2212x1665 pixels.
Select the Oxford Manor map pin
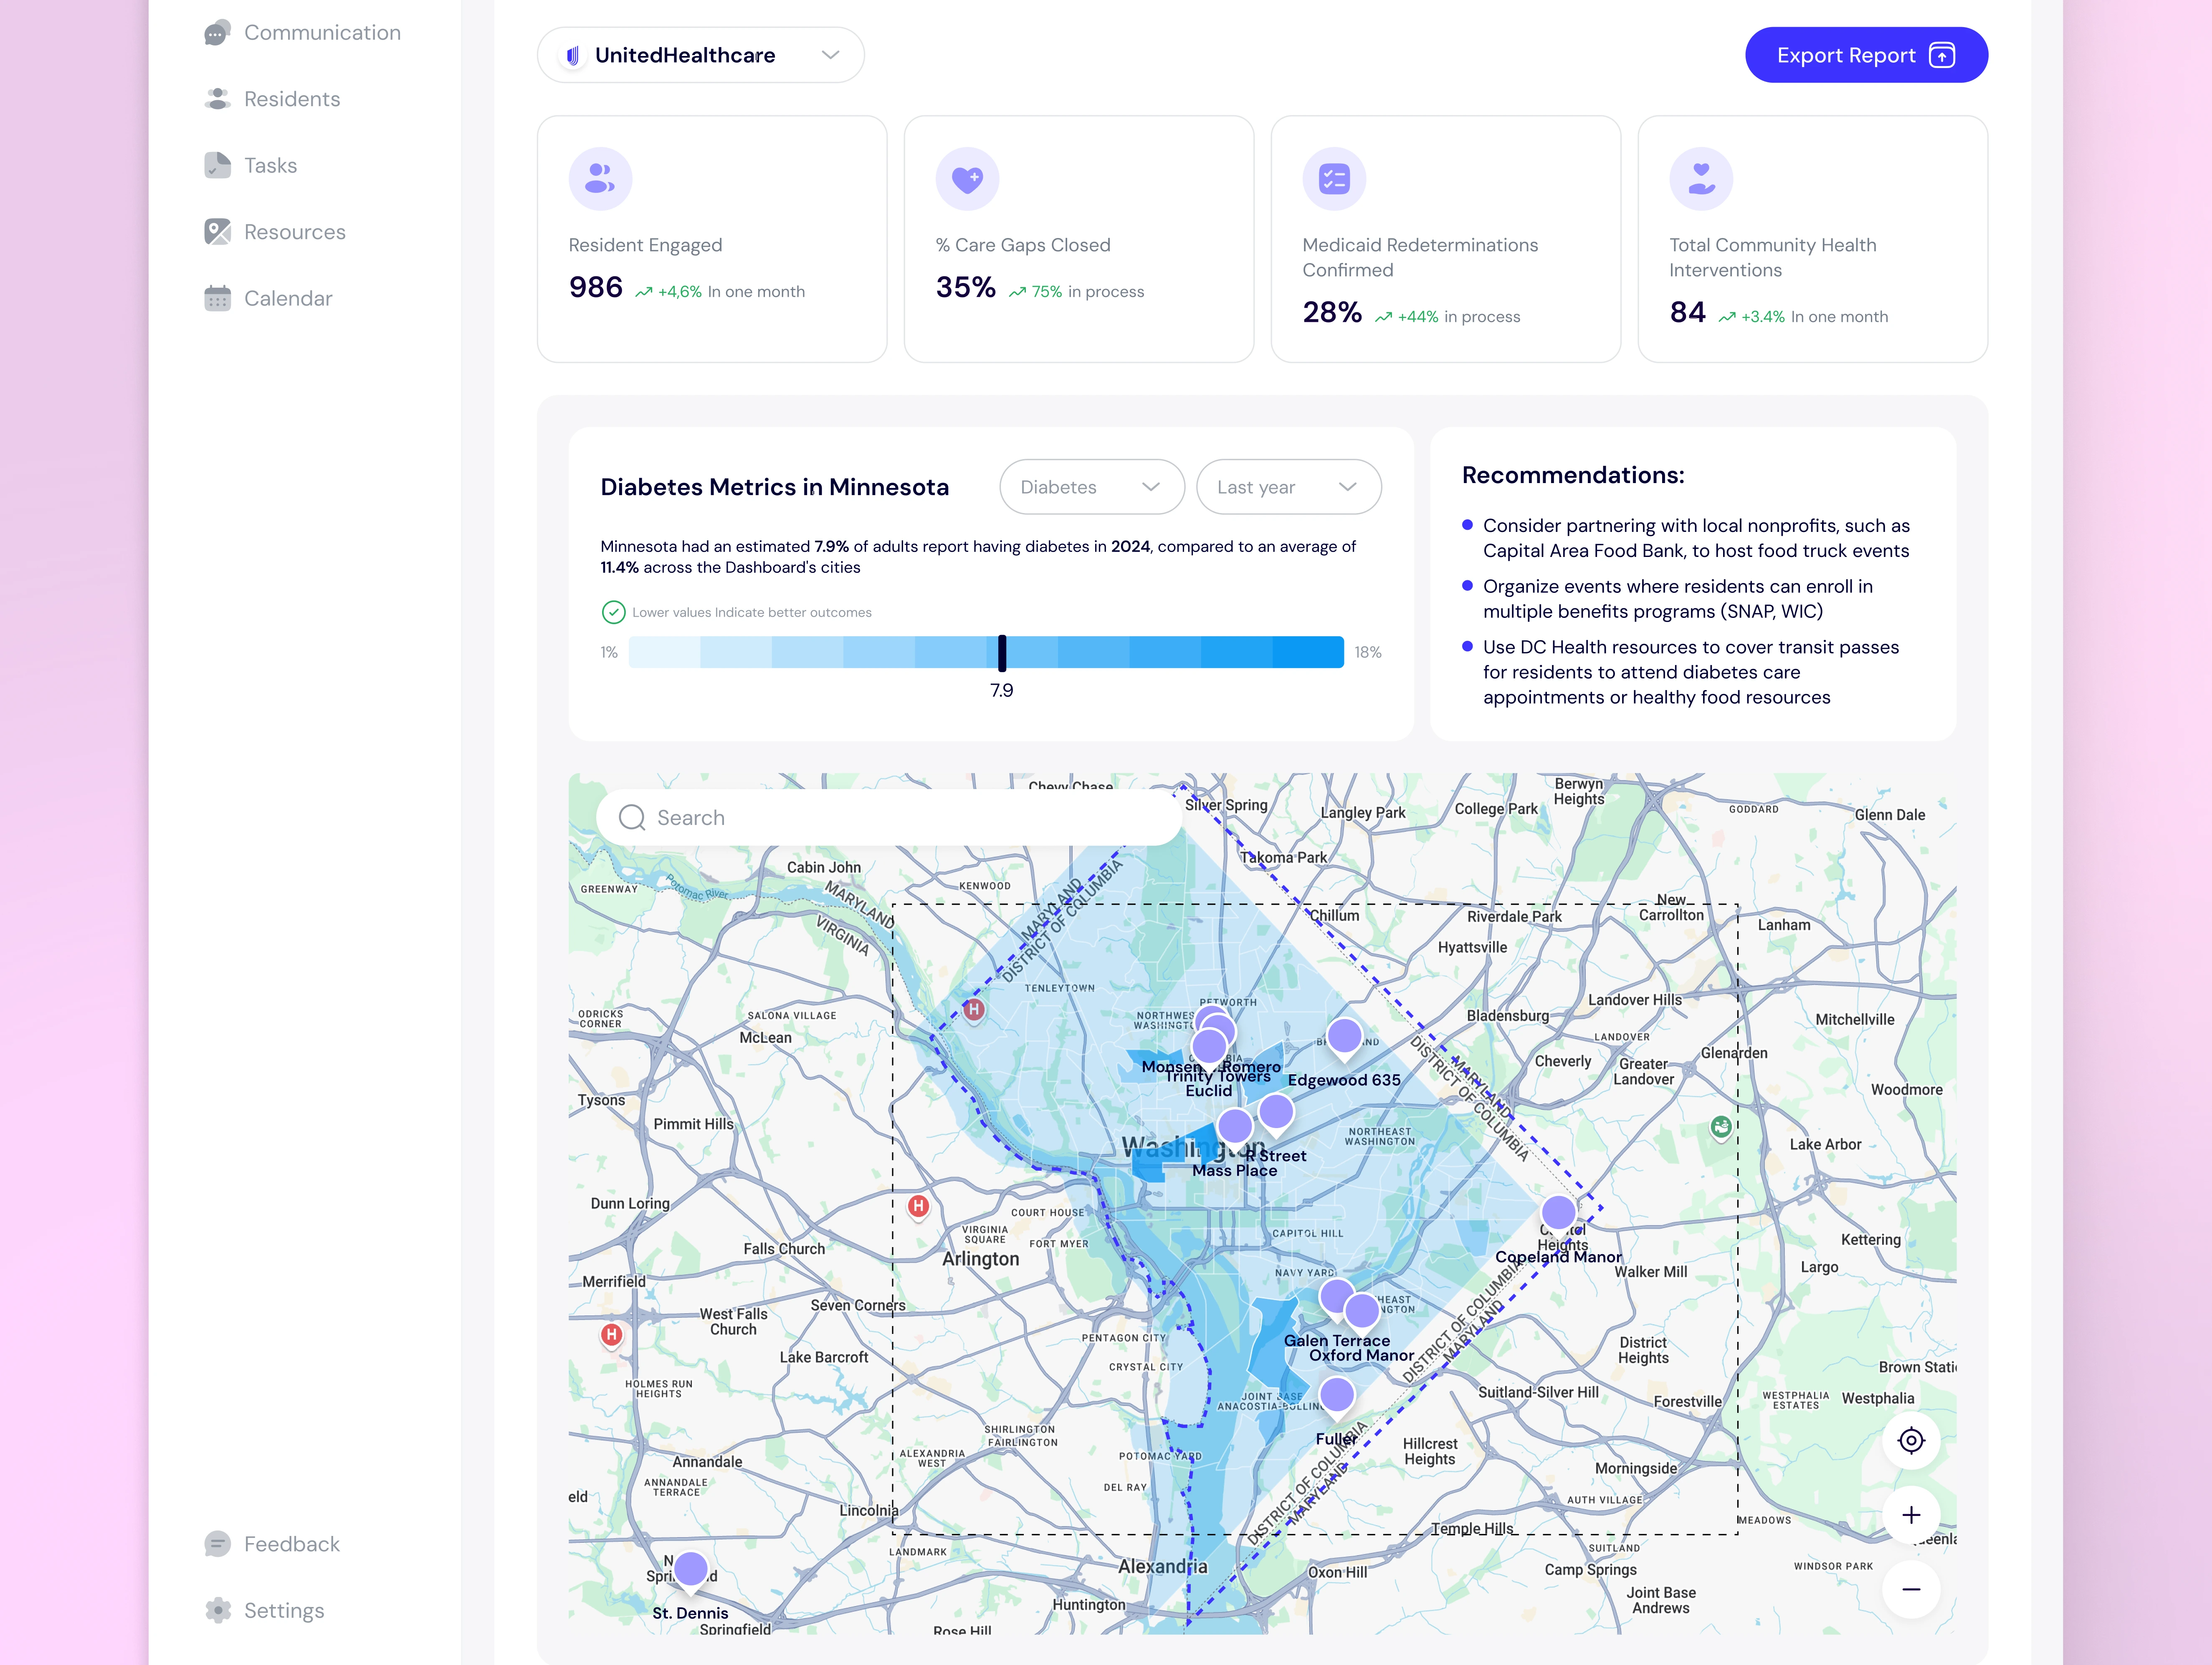point(1362,1312)
